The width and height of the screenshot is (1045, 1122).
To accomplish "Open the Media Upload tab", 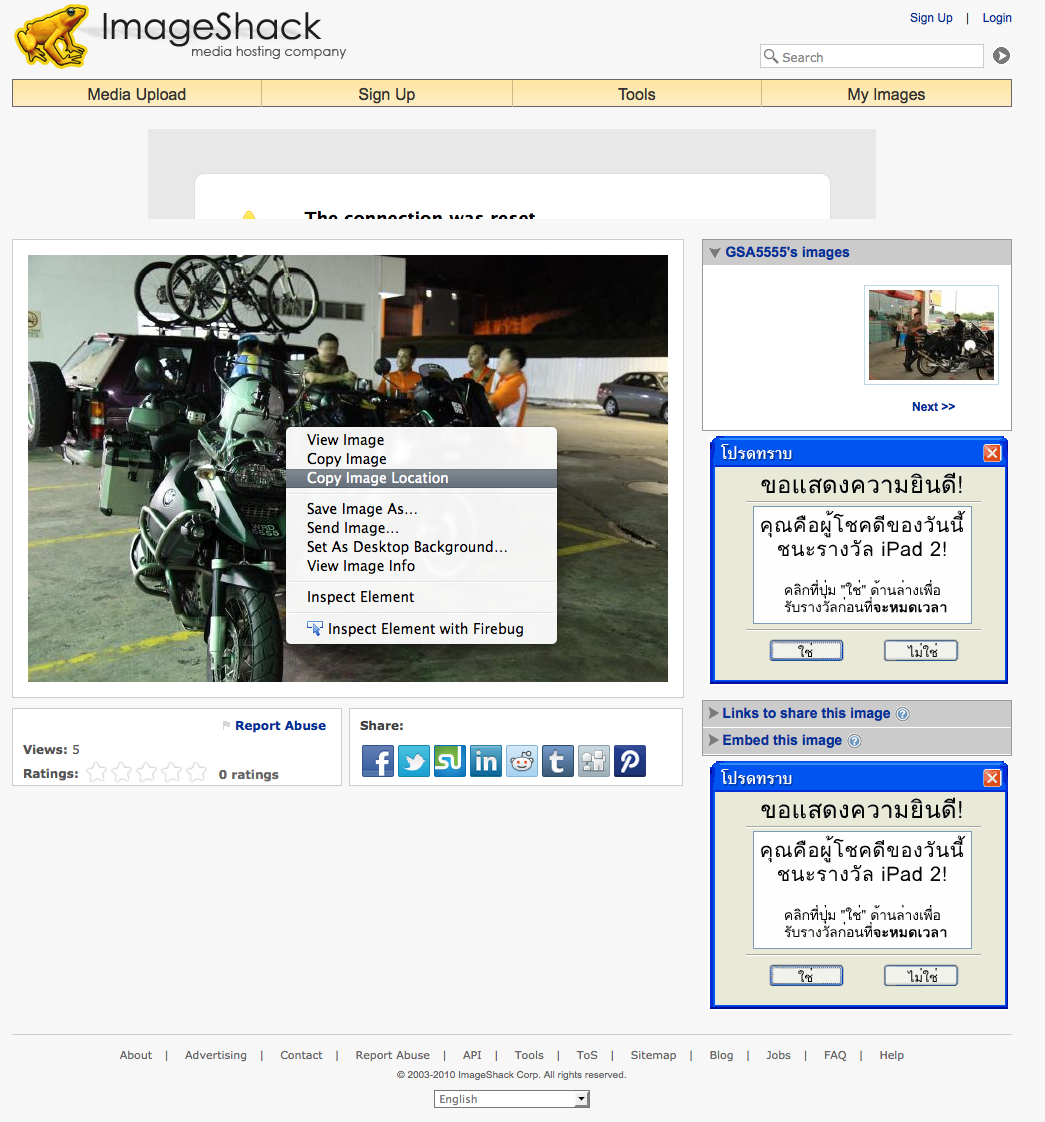I will pyautogui.click(x=137, y=94).
